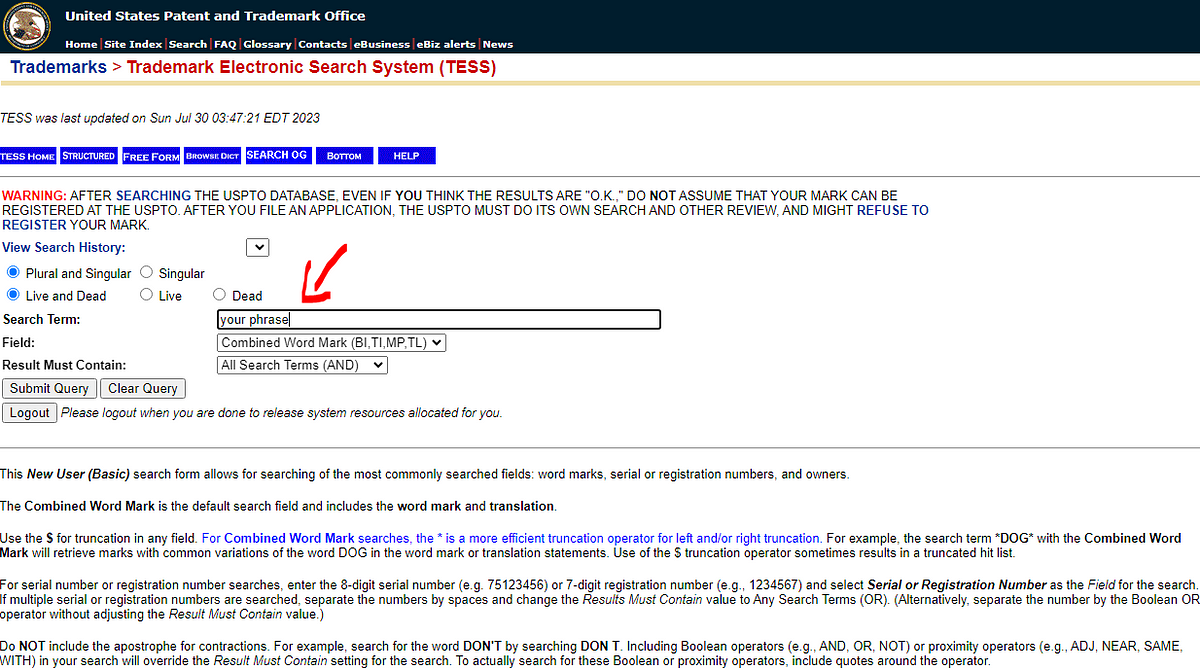Click the 'United States Patent and Trademark Office' title
Image resolution: width=1200 pixels, height=670 pixels.
[215, 16]
